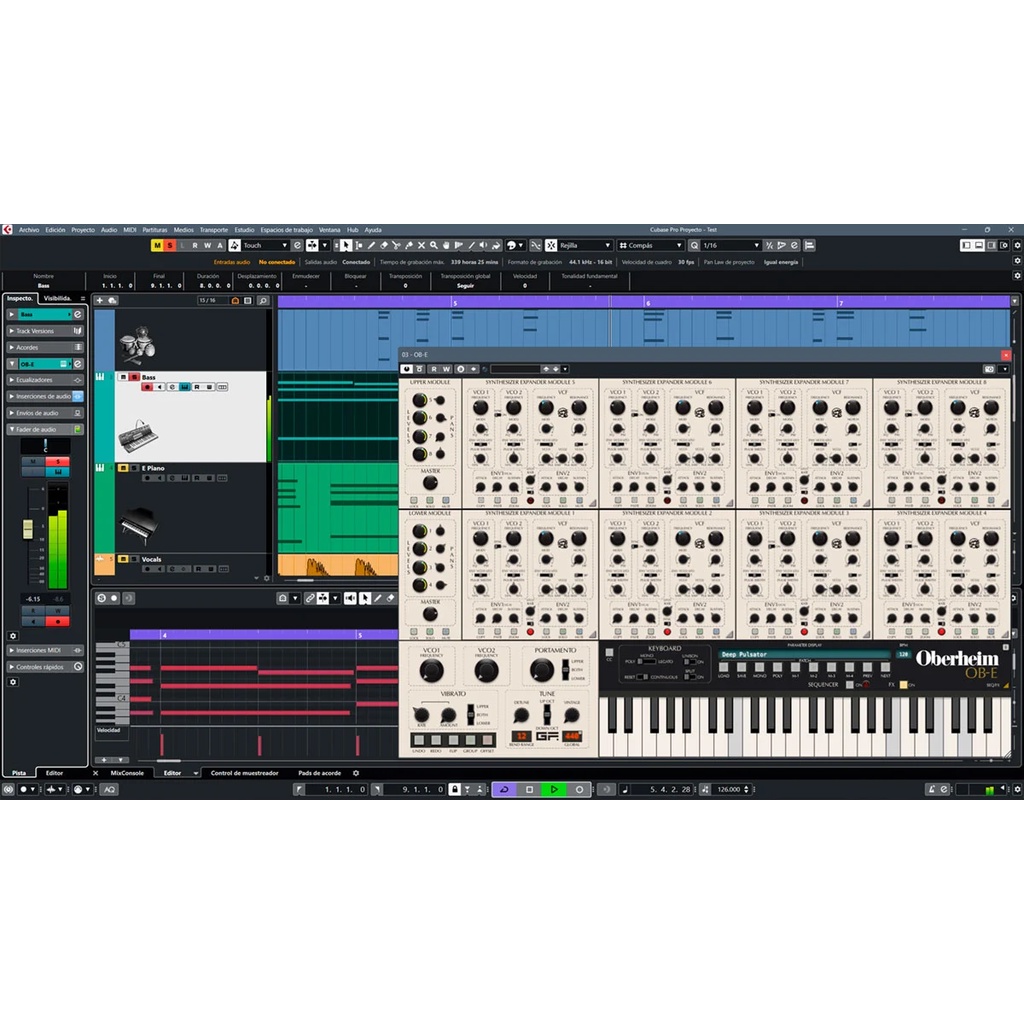
Task: Switch to the MixConsole lower zone tab
Action: (127, 773)
